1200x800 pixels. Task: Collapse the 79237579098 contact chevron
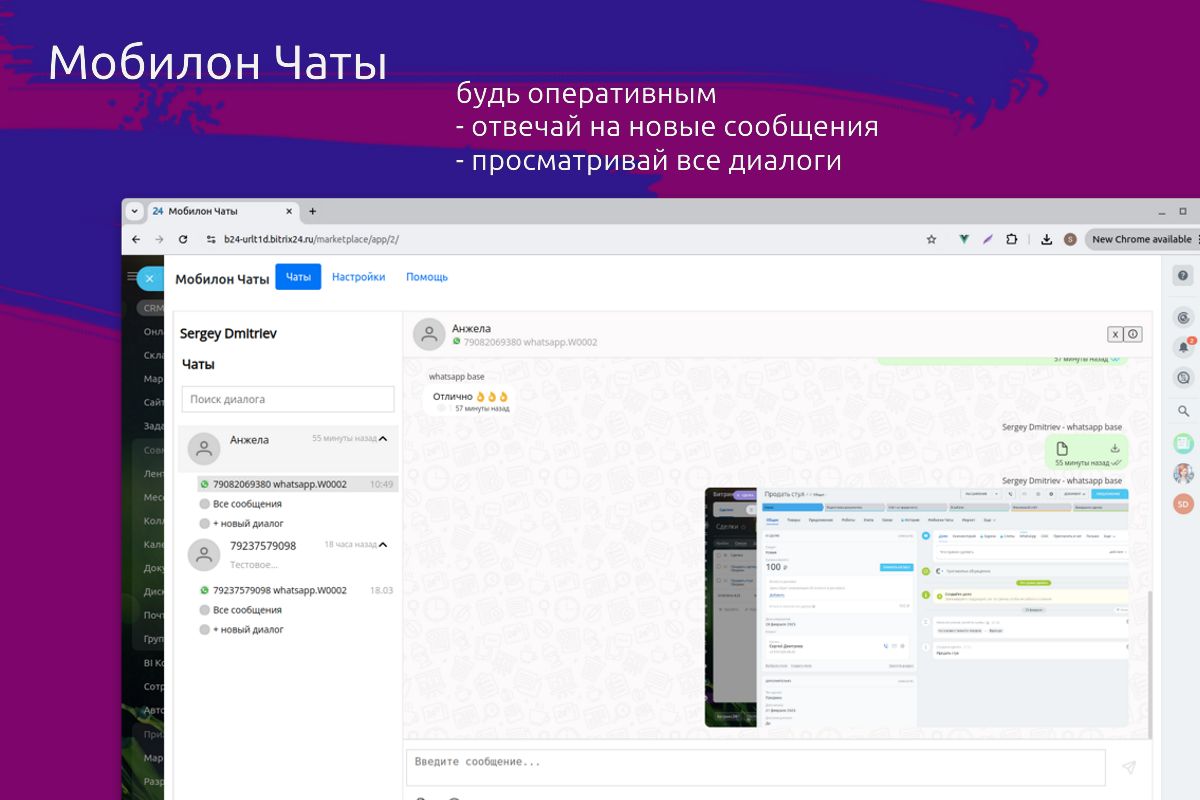pos(383,545)
